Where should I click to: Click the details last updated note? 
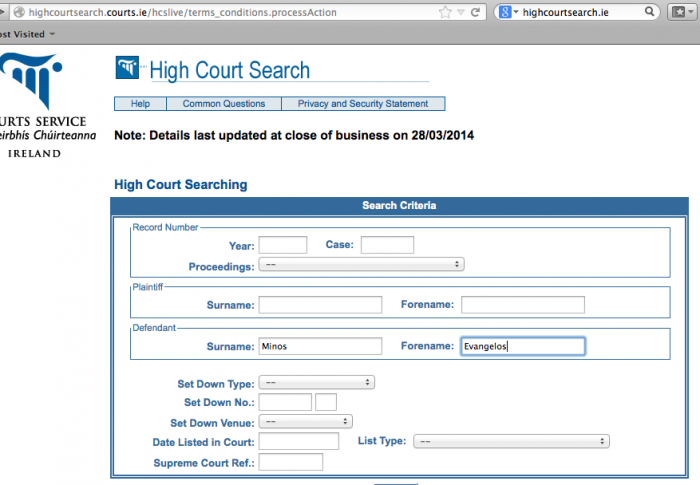[294, 135]
